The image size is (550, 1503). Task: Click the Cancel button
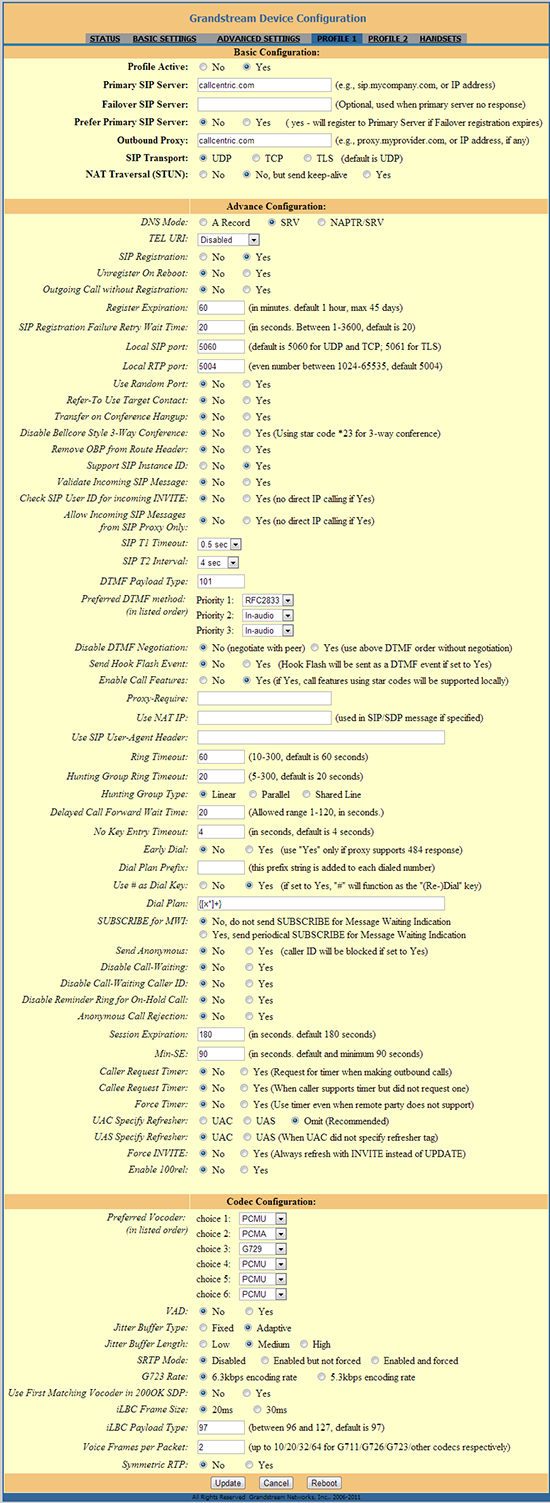click(276, 1482)
